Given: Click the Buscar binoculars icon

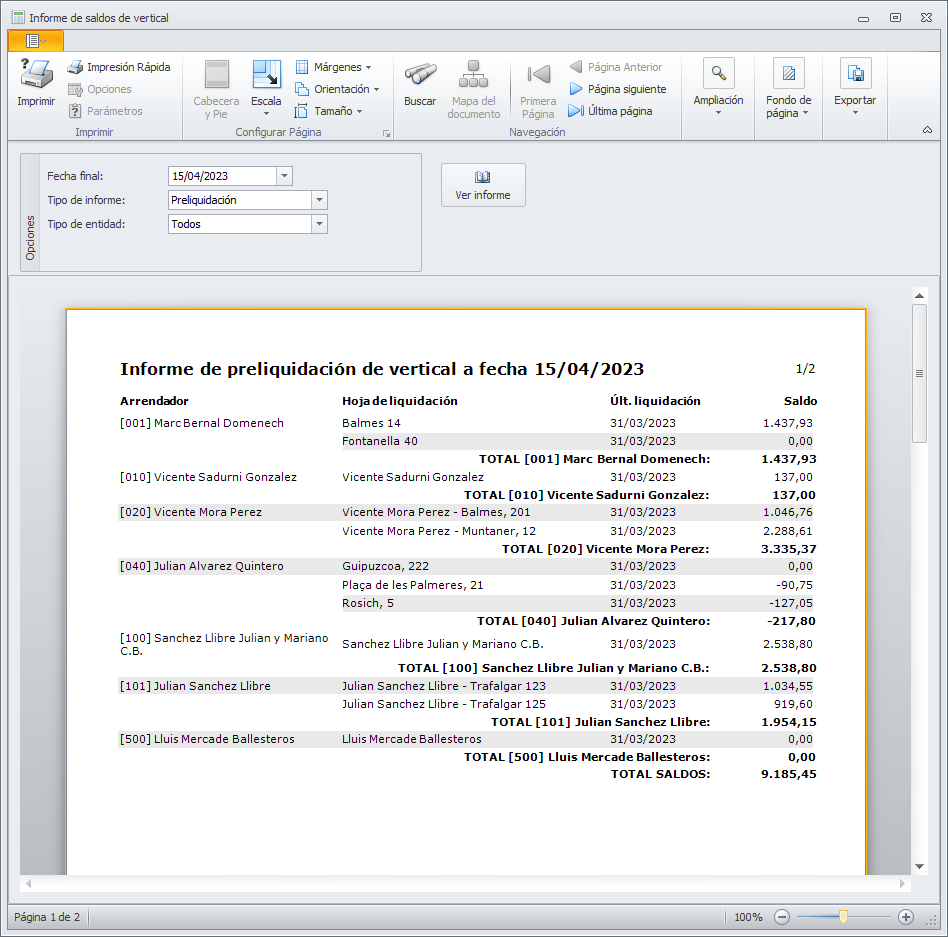Looking at the screenshot, I should point(420,74).
